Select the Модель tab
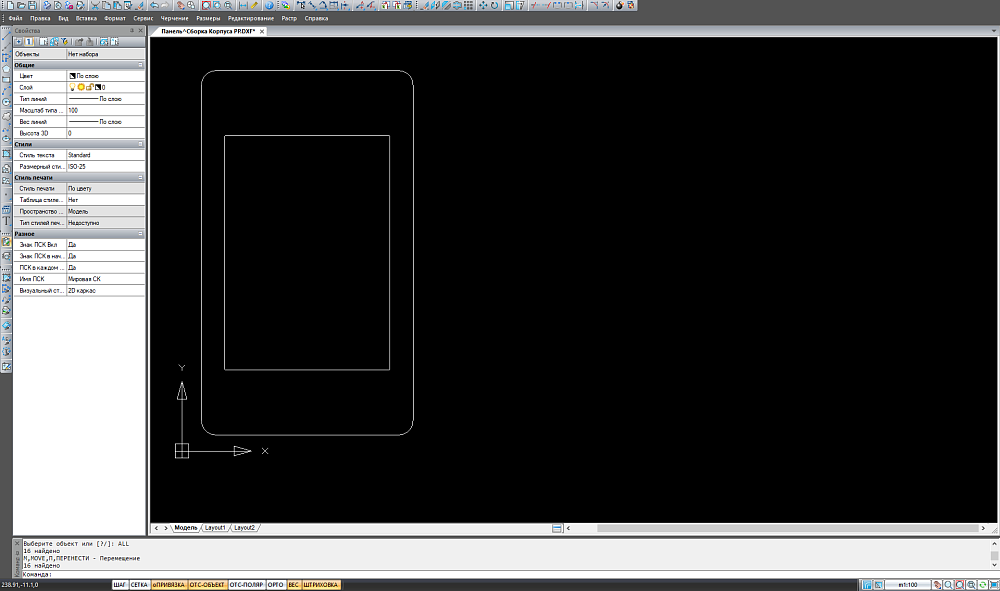 186,528
